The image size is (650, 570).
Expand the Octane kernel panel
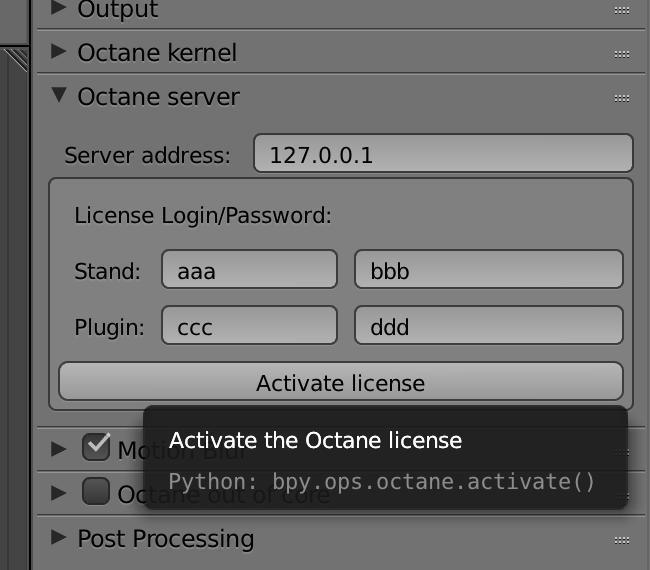(x=59, y=52)
